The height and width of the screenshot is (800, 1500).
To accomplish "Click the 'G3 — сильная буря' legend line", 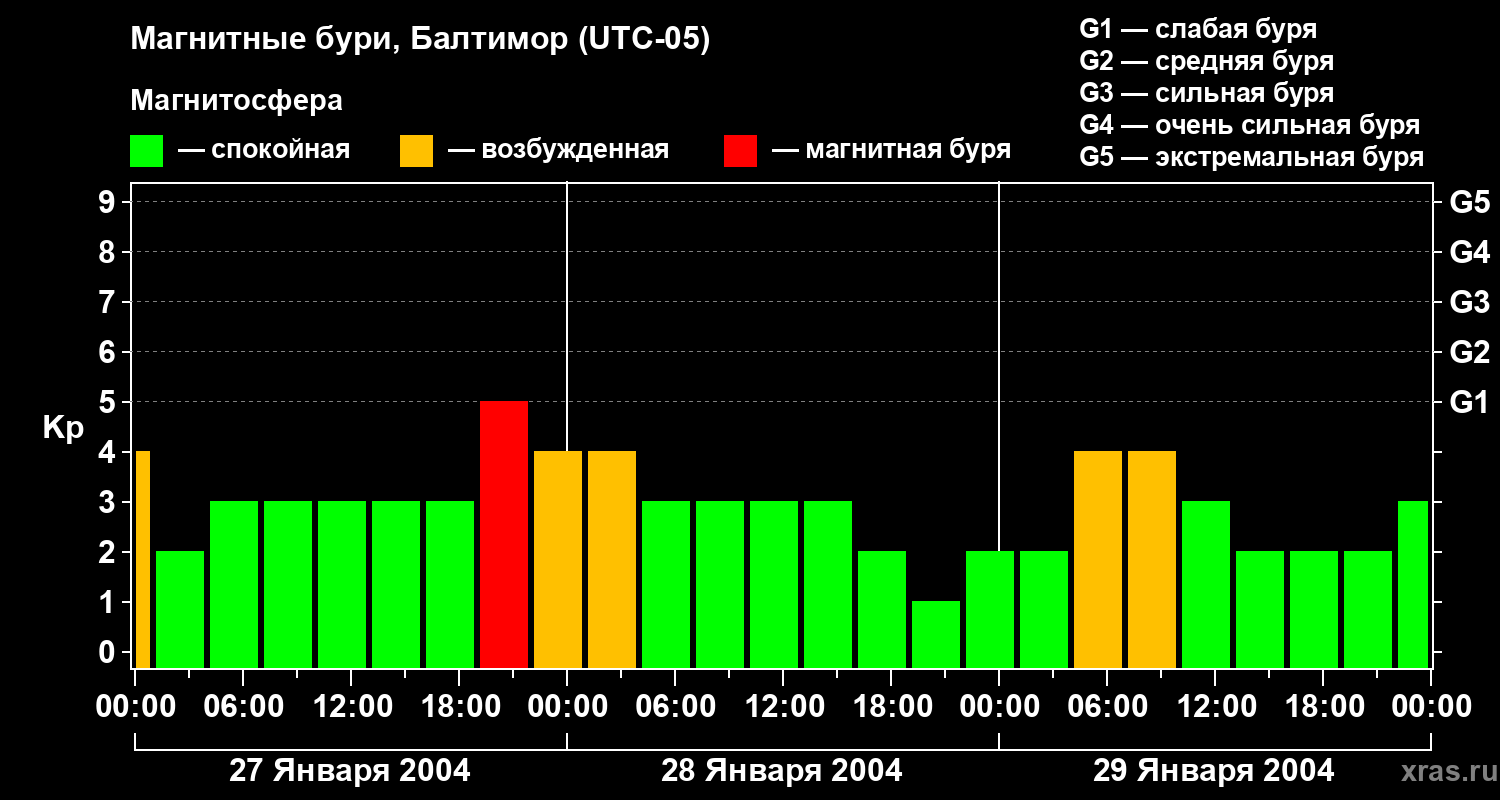I will (1206, 93).
